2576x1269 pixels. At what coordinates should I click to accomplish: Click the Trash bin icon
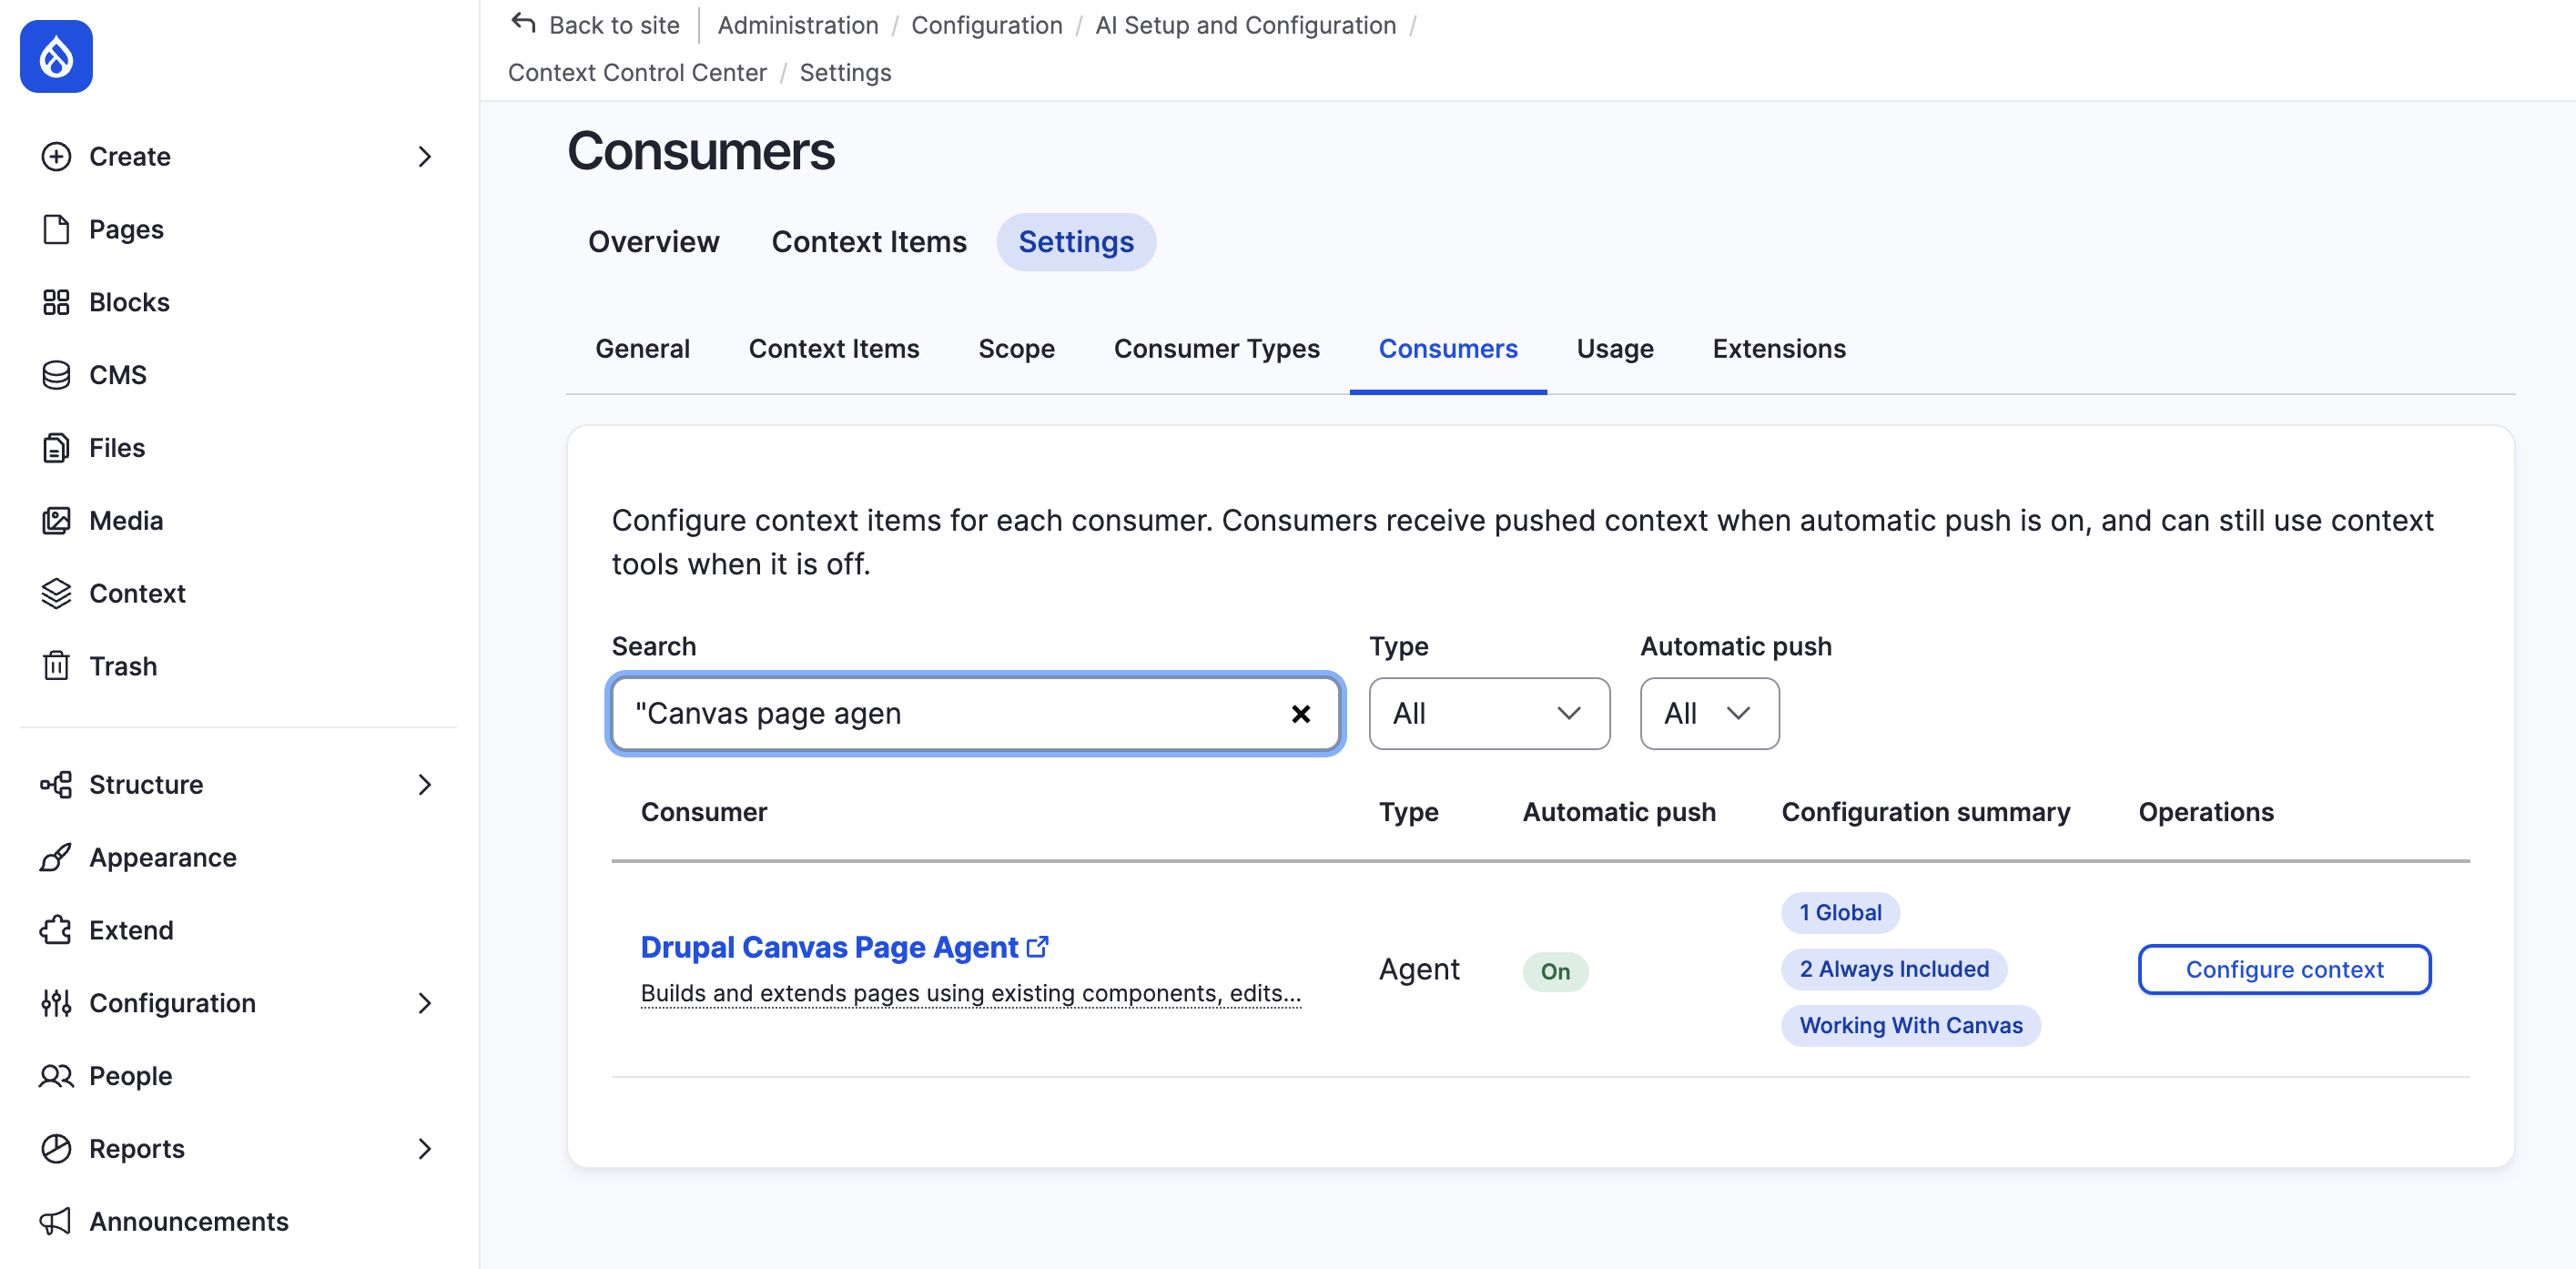point(56,666)
